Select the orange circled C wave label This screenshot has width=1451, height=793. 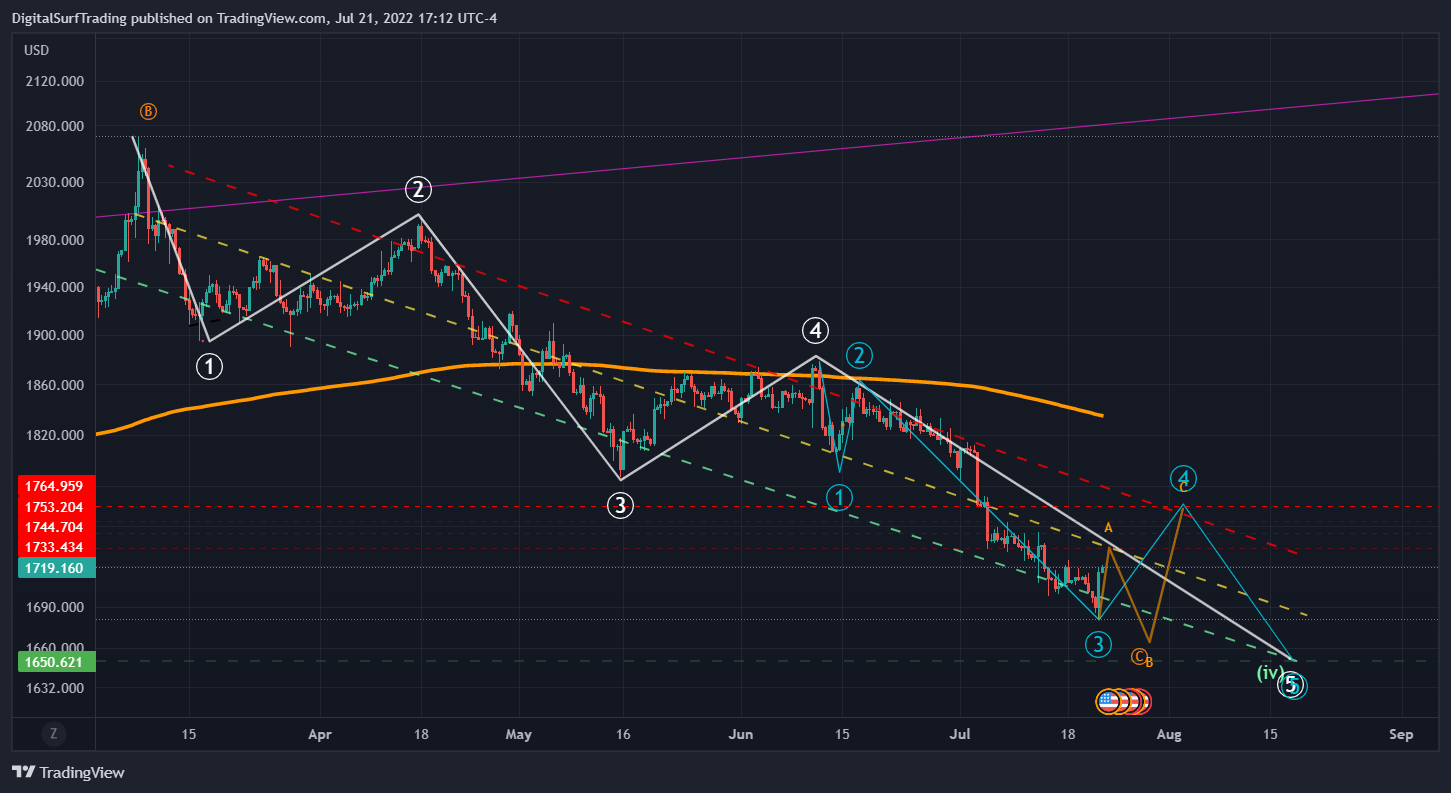coord(1138,656)
